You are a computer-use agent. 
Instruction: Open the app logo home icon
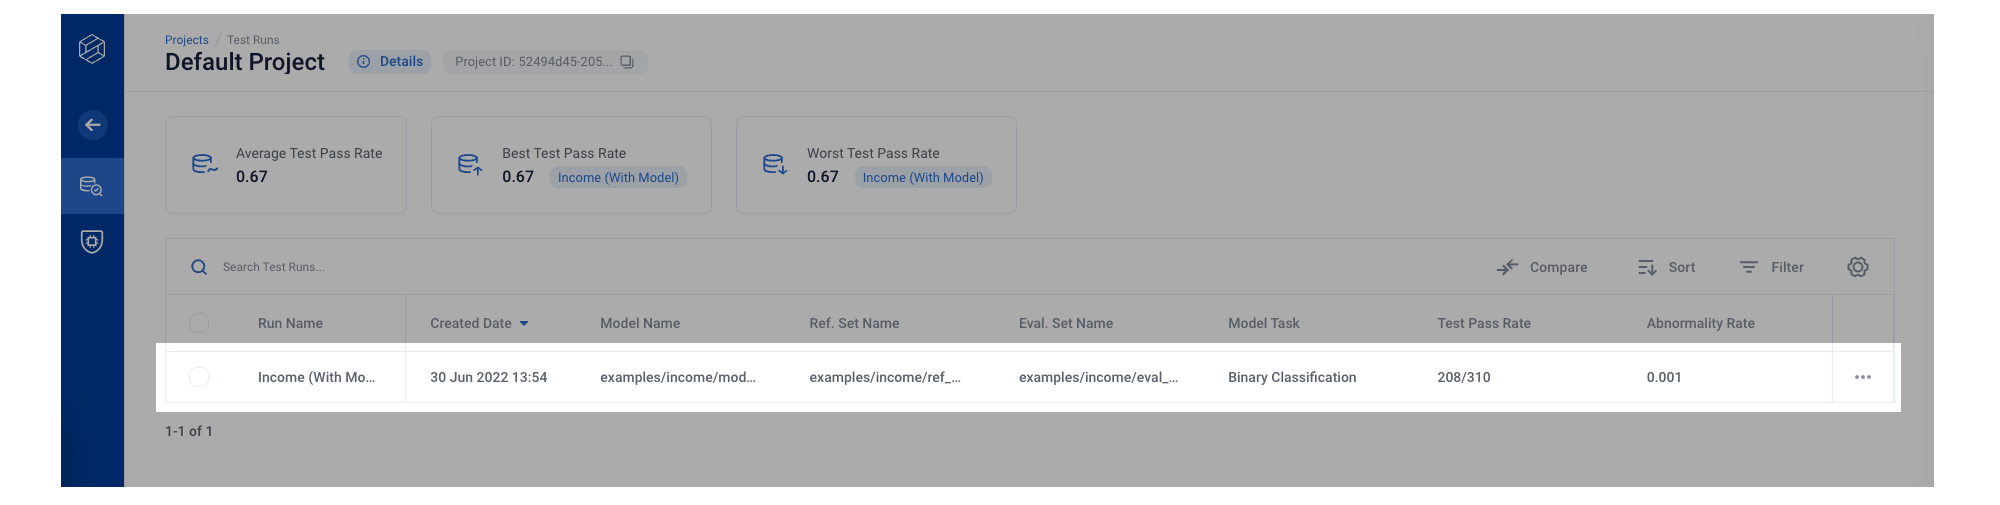tap(92, 49)
